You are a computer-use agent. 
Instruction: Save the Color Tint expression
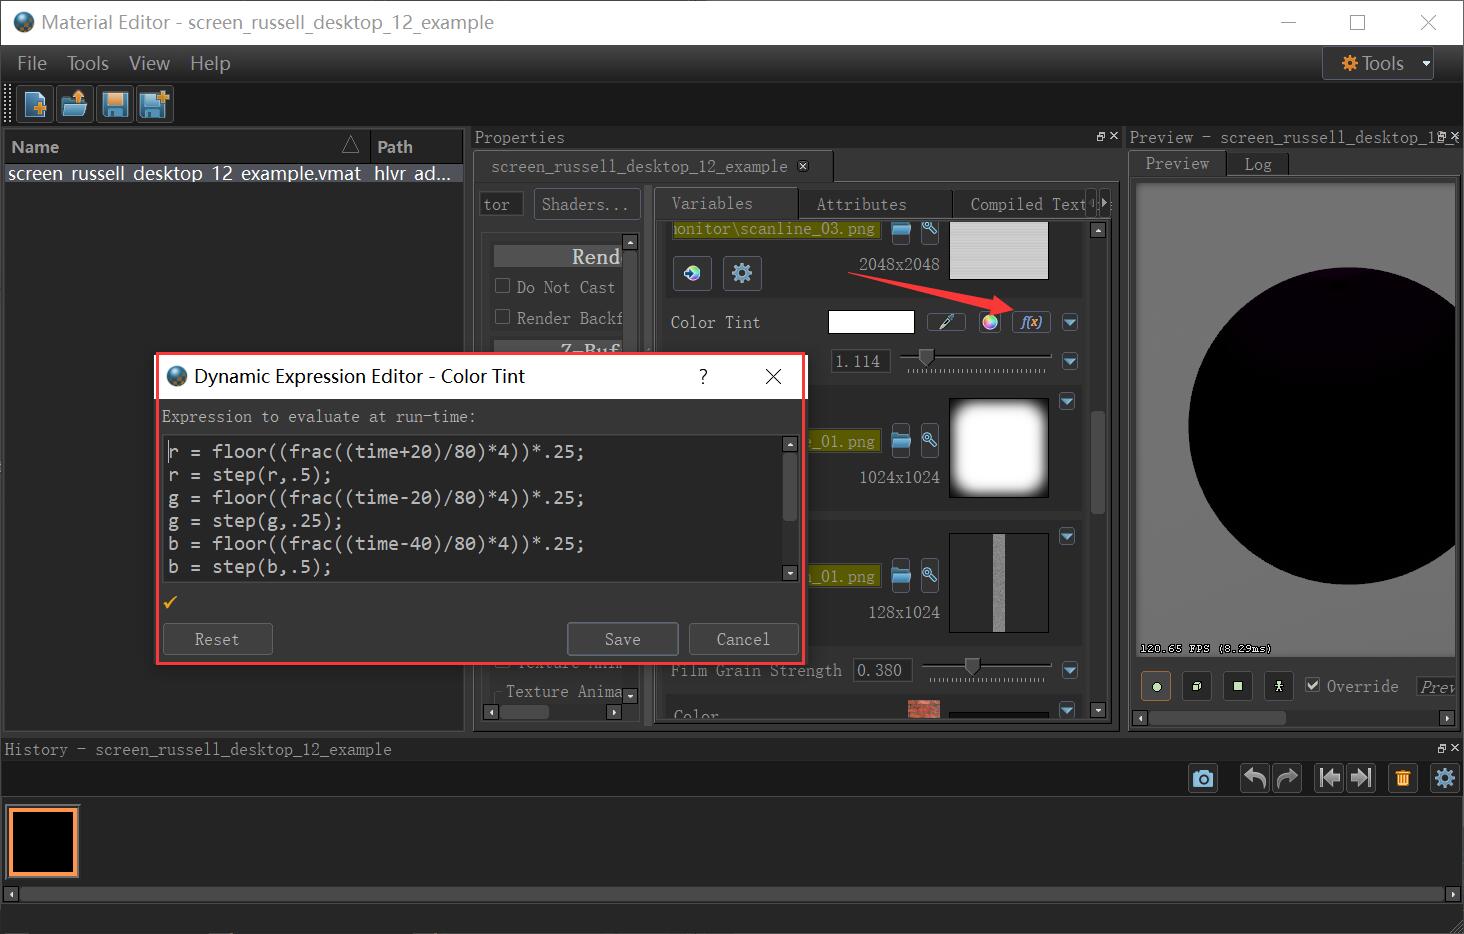click(622, 639)
